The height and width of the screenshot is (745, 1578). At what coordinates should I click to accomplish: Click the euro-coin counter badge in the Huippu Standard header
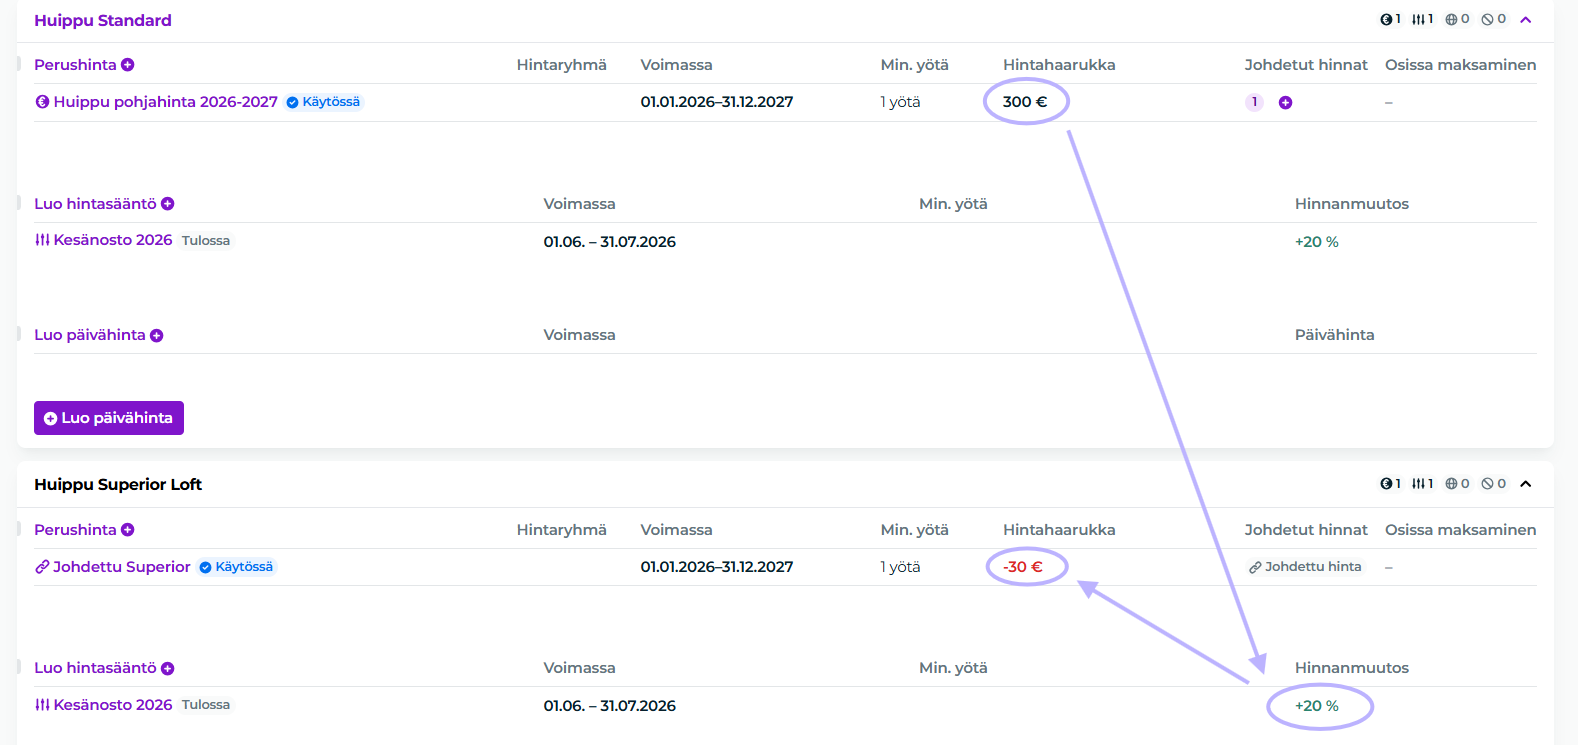[x=1390, y=19]
